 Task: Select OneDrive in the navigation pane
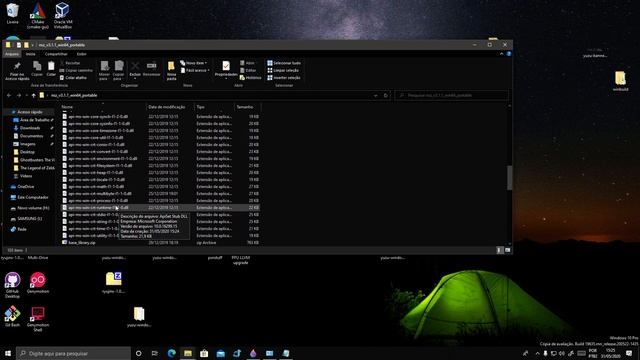pos(26,187)
